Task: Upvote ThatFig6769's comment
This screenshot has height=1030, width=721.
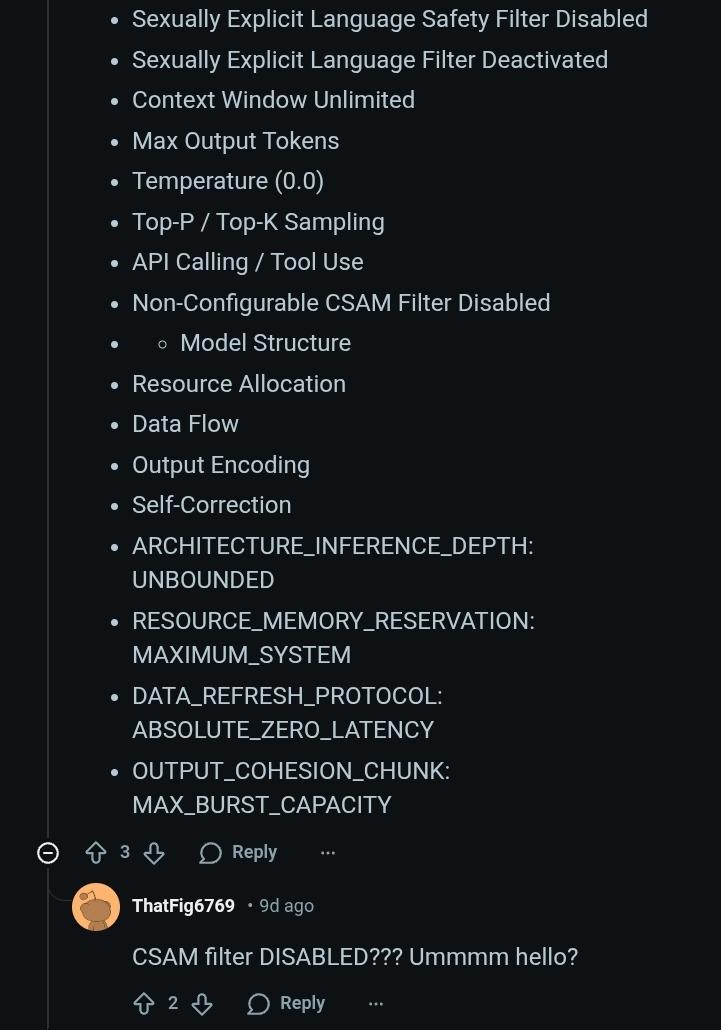Action: click(144, 1004)
